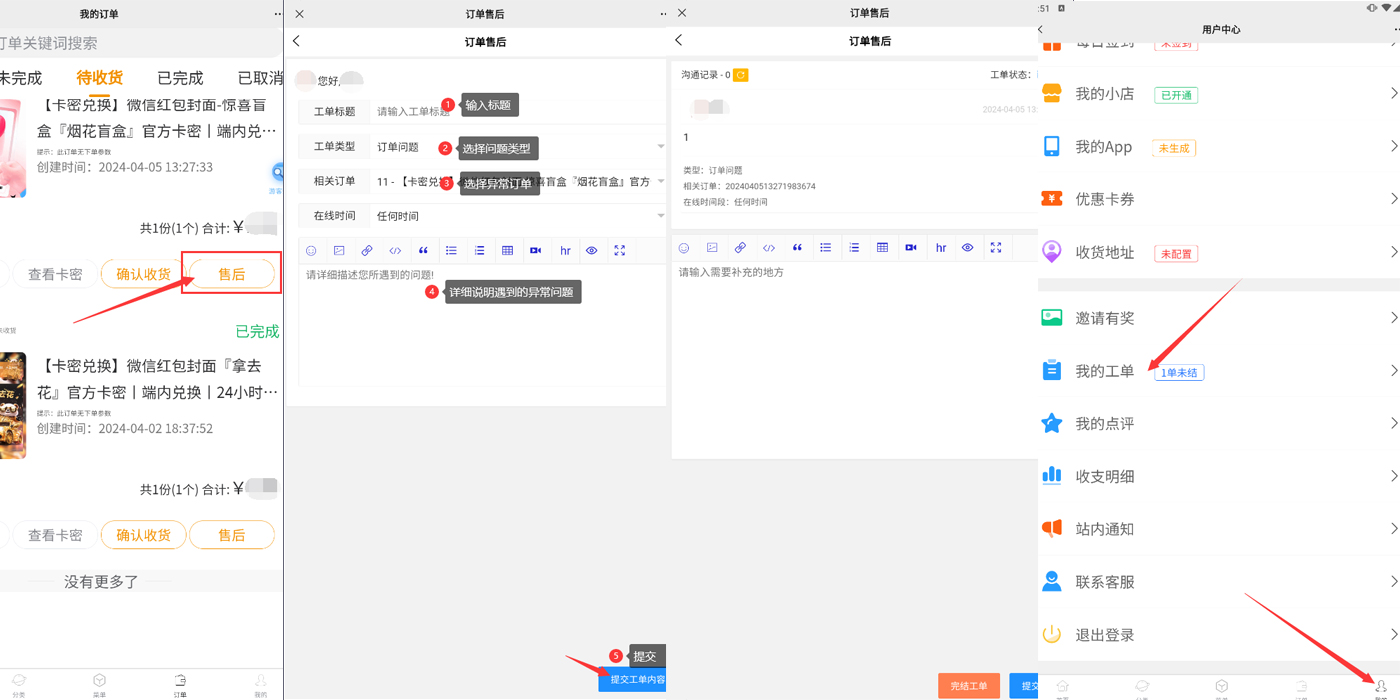1400x700 pixels.
Task: Insert hr line in ticket submit form editor
Action: [x=565, y=251]
